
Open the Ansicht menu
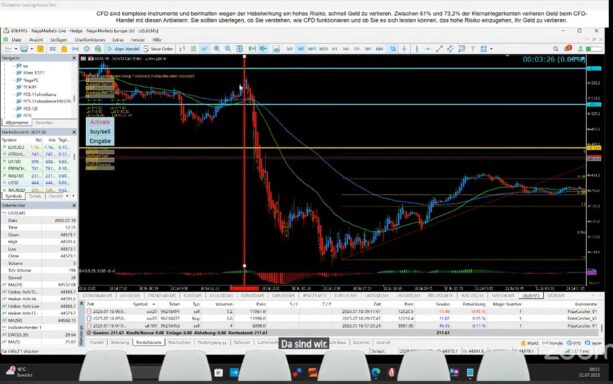(x=36, y=40)
